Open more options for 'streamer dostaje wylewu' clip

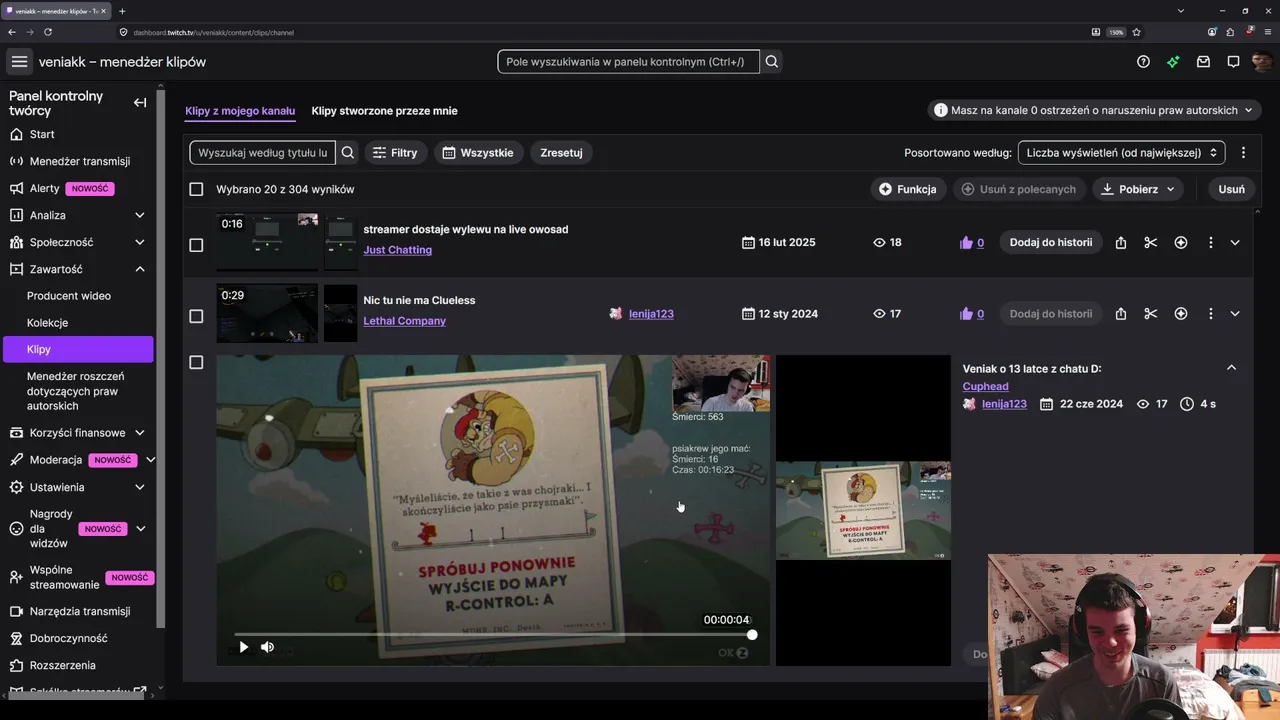1211,243
